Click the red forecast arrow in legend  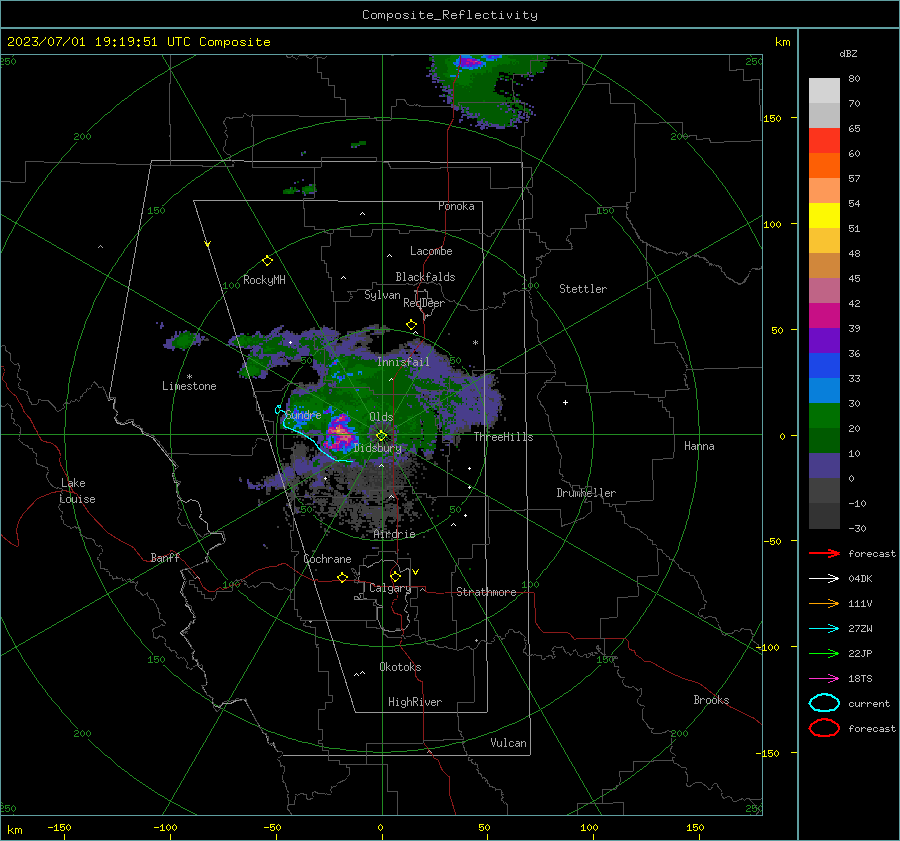tap(824, 553)
